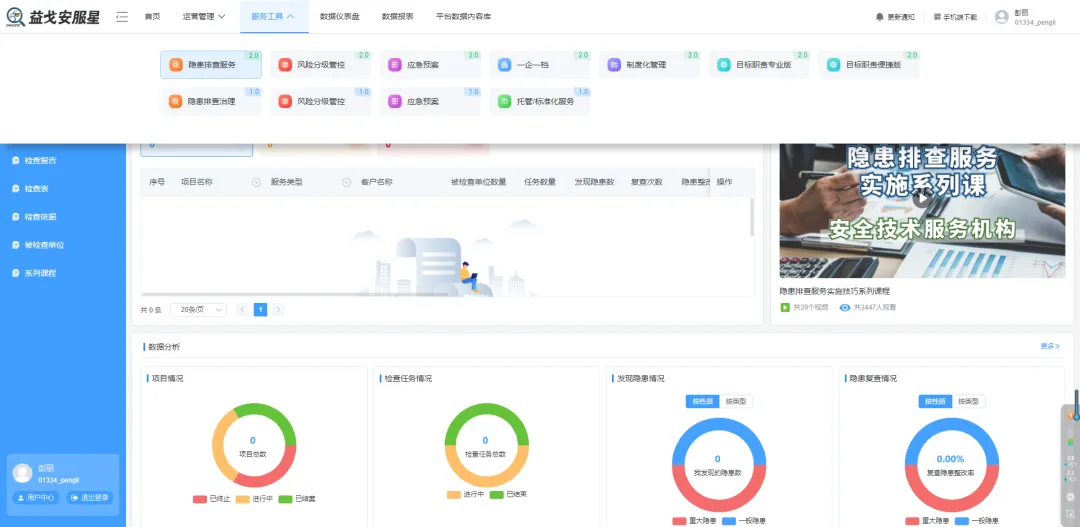Go to previous page arrow
Image resolution: width=1080 pixels, height=527 pixels.
click(242, 310)
